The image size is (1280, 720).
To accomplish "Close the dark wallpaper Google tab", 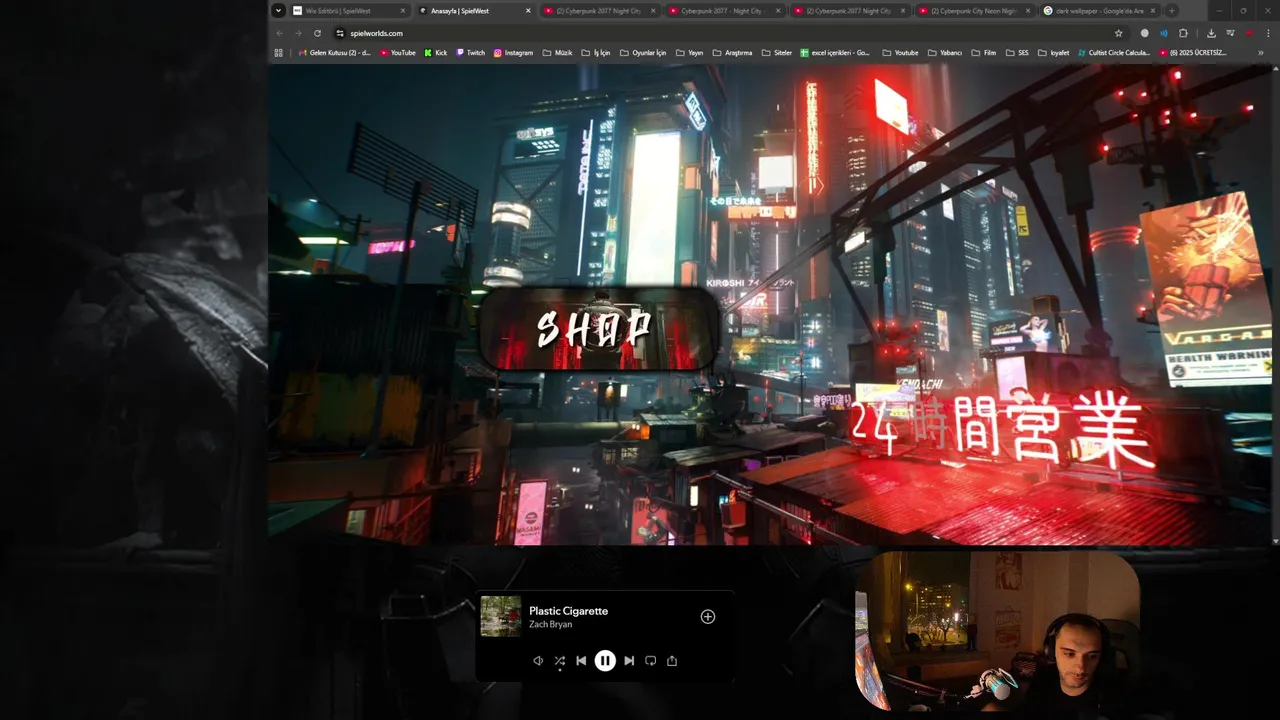I will [x=1153, y=11].
